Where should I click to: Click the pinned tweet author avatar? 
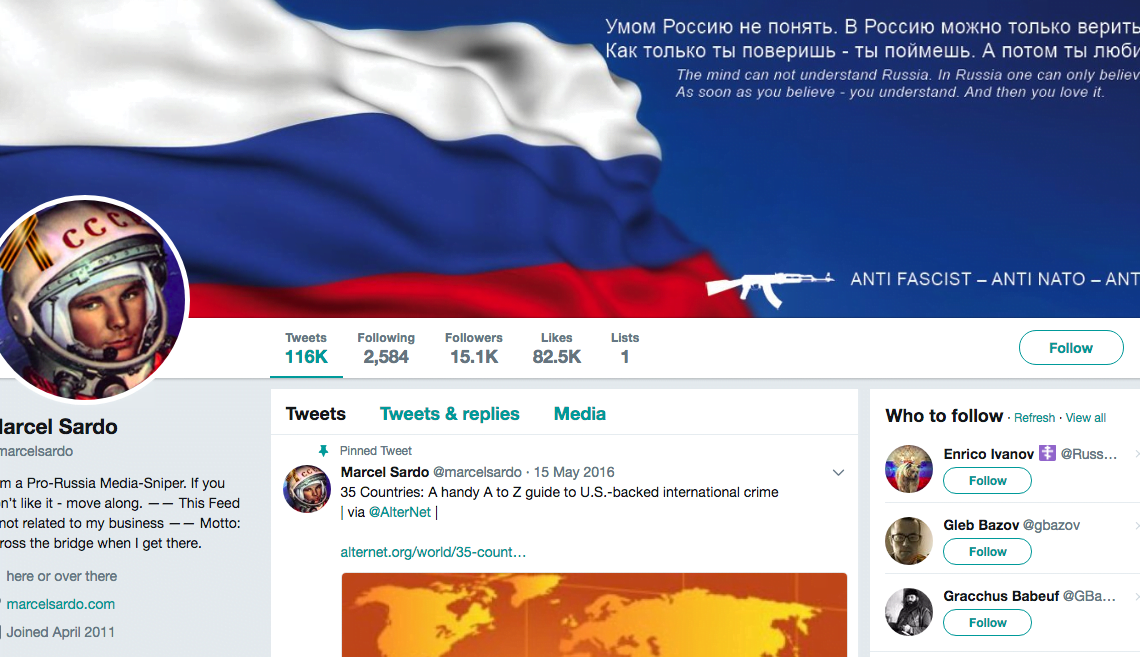tap(307, 488)
